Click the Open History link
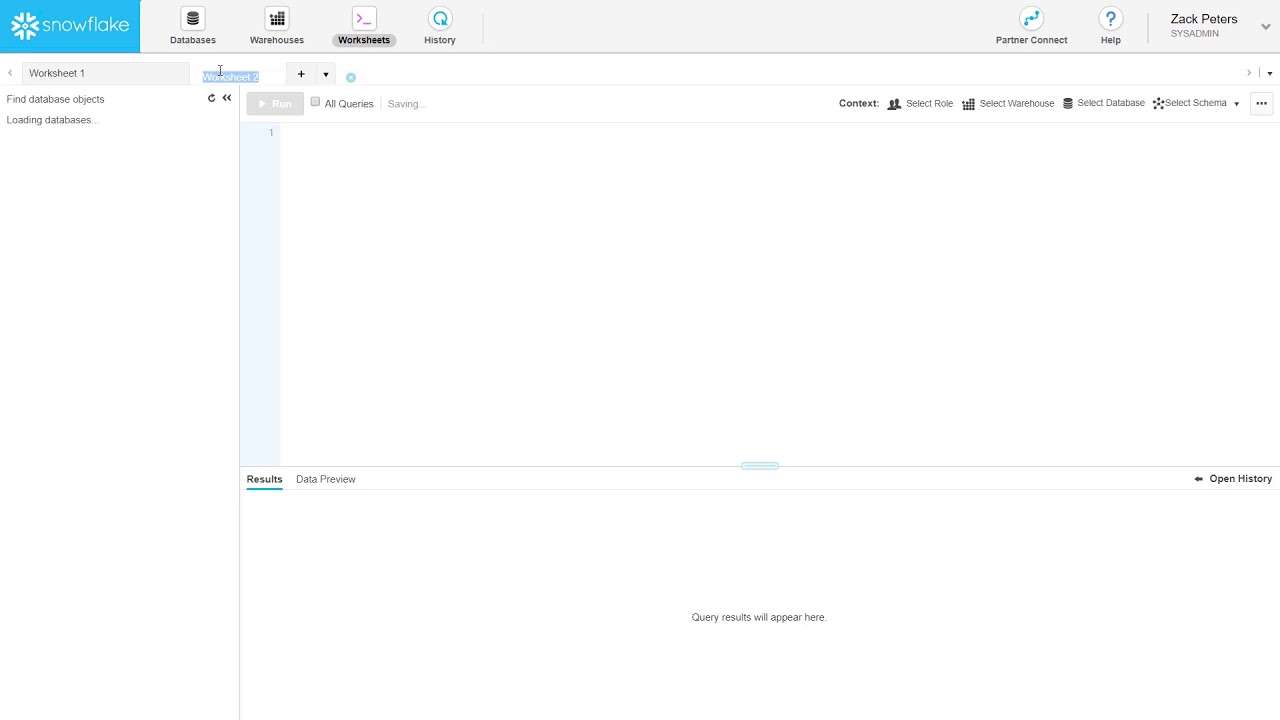This screenshot has height=720, width=1280. (x=1233, y=479)
